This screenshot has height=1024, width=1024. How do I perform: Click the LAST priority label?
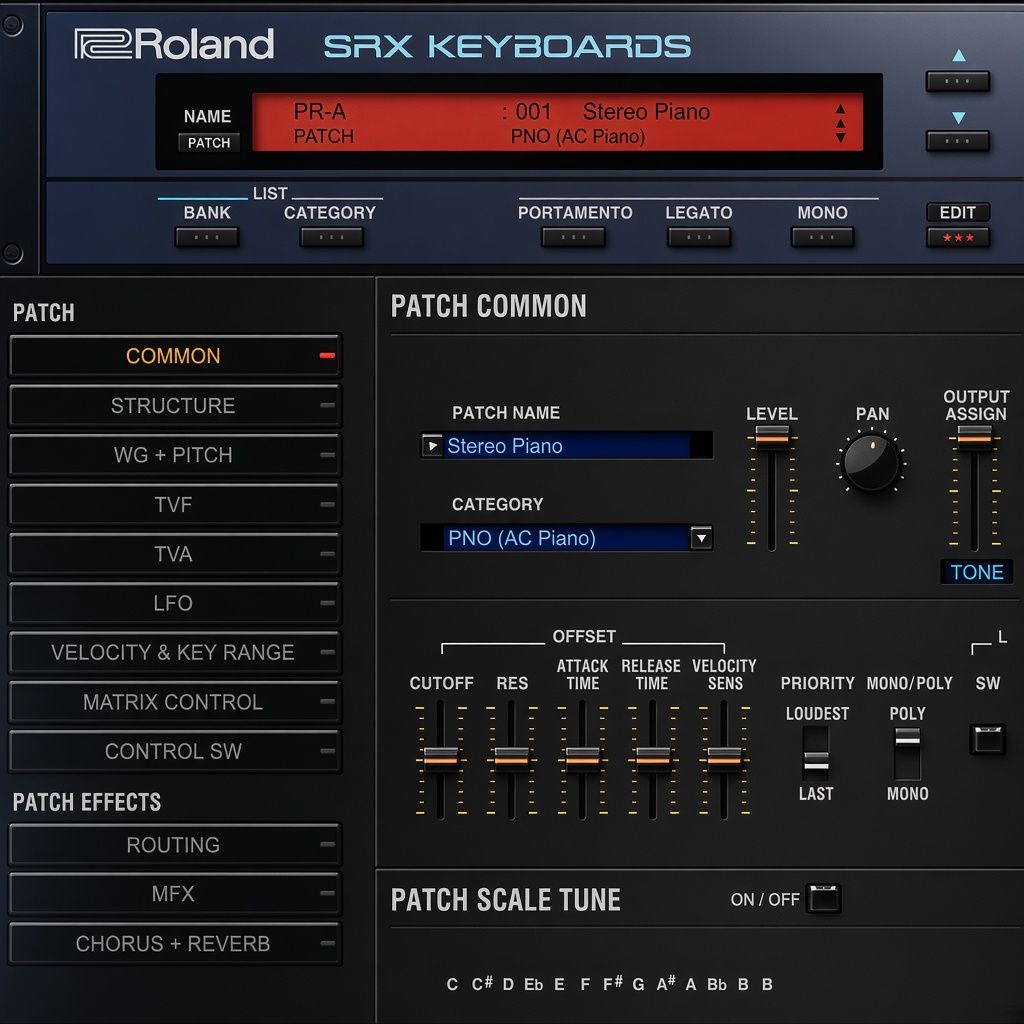click(x=816, y=793)
